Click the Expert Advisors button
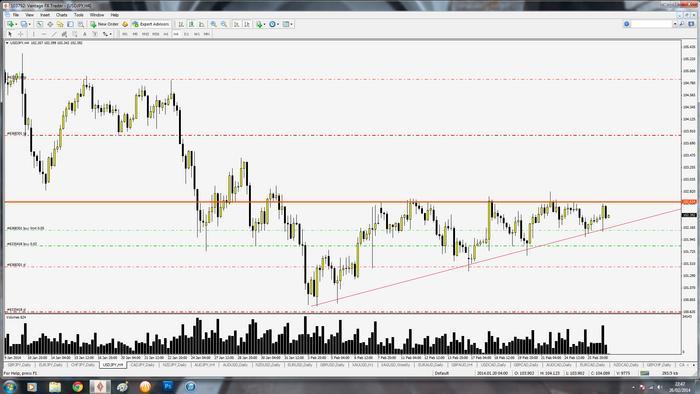Viewport: 700px width, 394px height. pos(151,24)
